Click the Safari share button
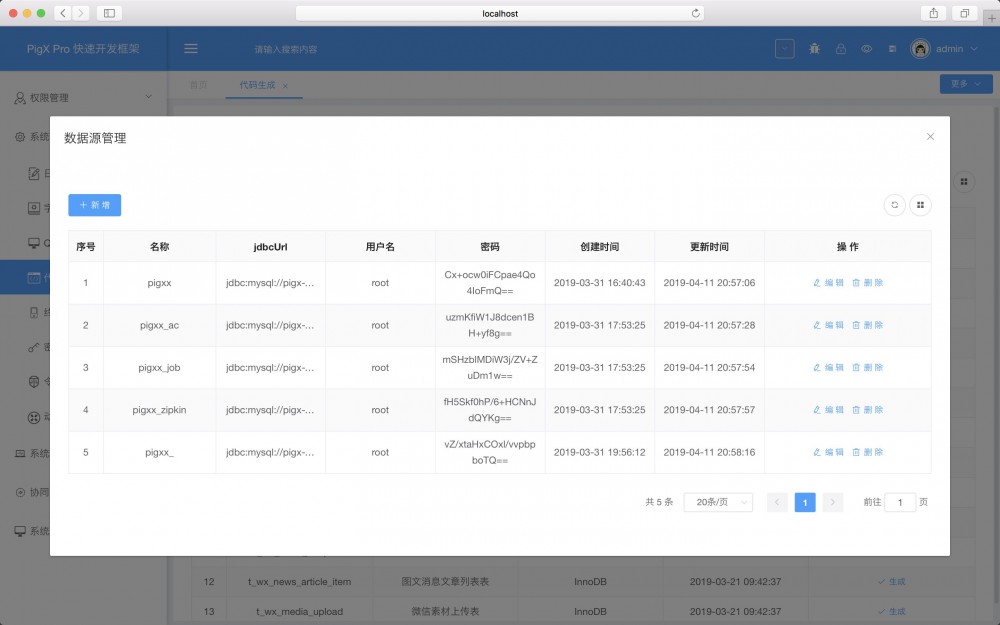 (x=934, y=13)
